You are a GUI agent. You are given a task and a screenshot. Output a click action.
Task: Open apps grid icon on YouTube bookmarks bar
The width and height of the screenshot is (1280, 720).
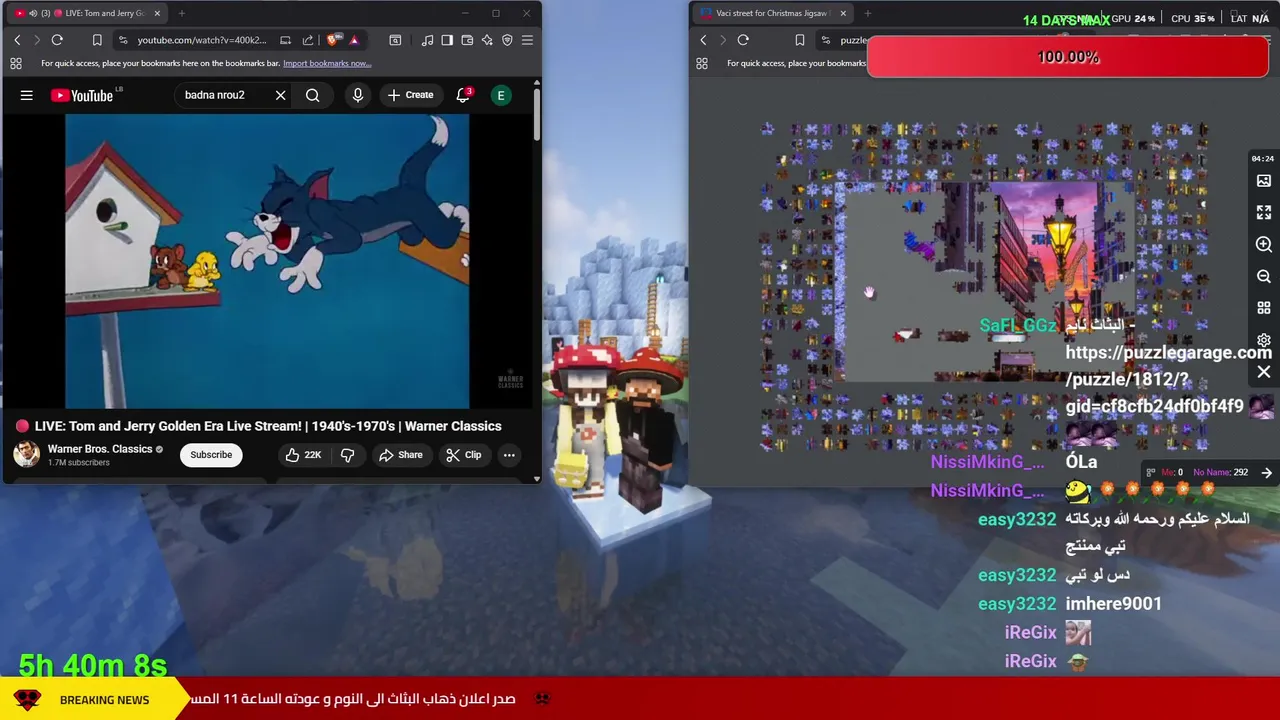(16, 63)
